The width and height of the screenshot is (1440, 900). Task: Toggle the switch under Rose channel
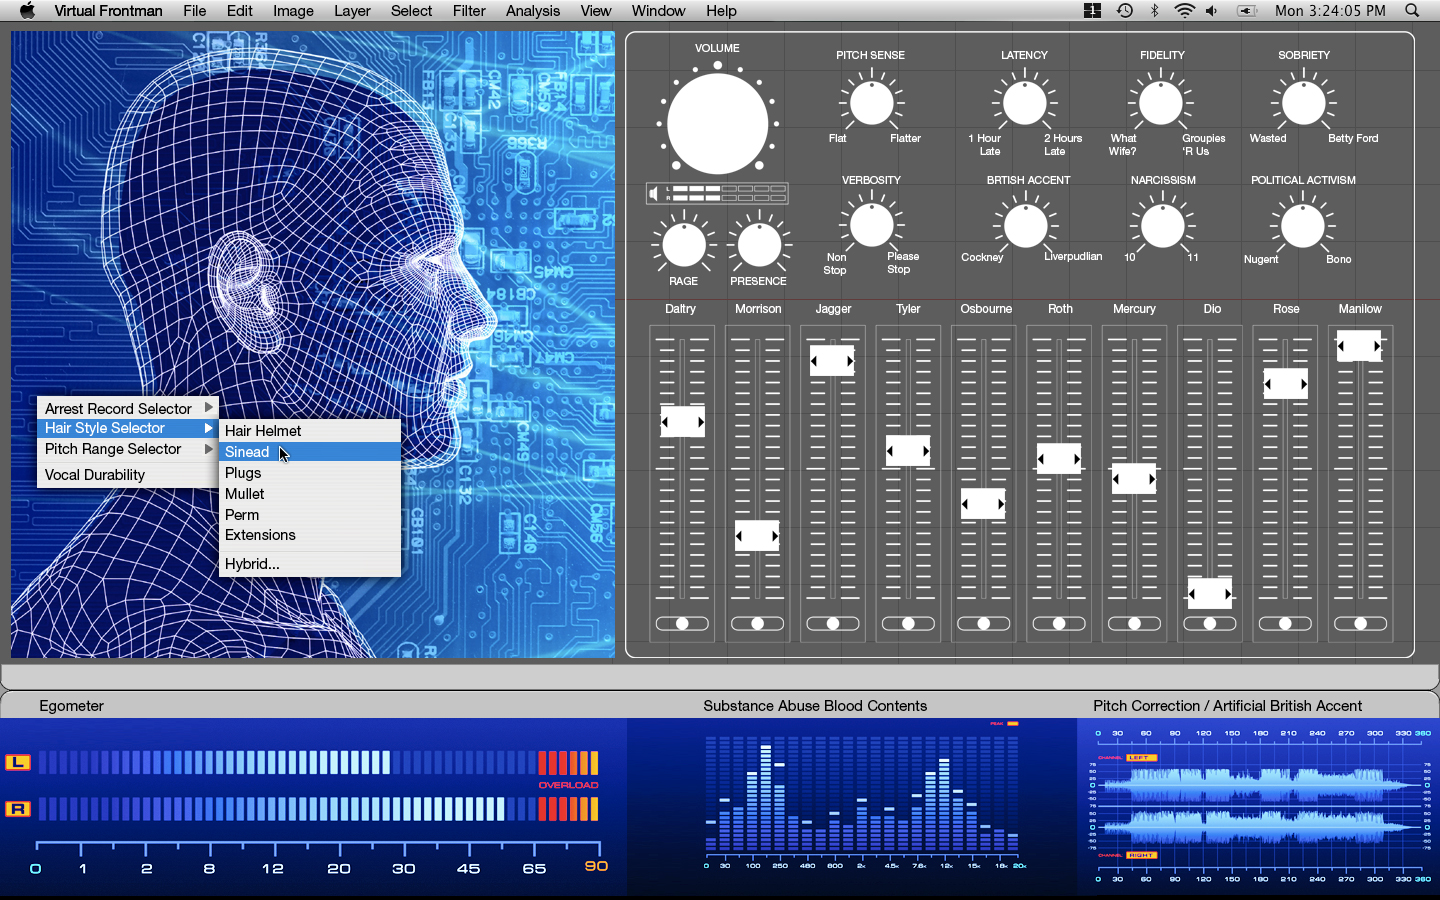point(1286,623)
